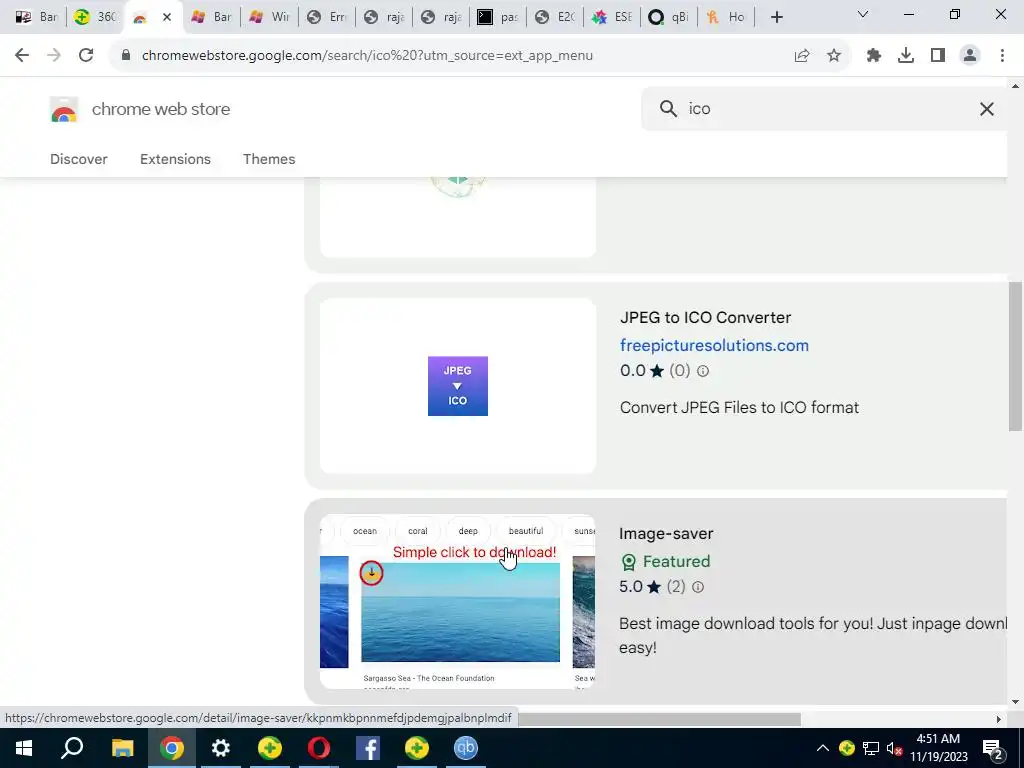Switch to the E2C tab
The height and width of the screenshot is (768, 1024).
pos(555,17)
